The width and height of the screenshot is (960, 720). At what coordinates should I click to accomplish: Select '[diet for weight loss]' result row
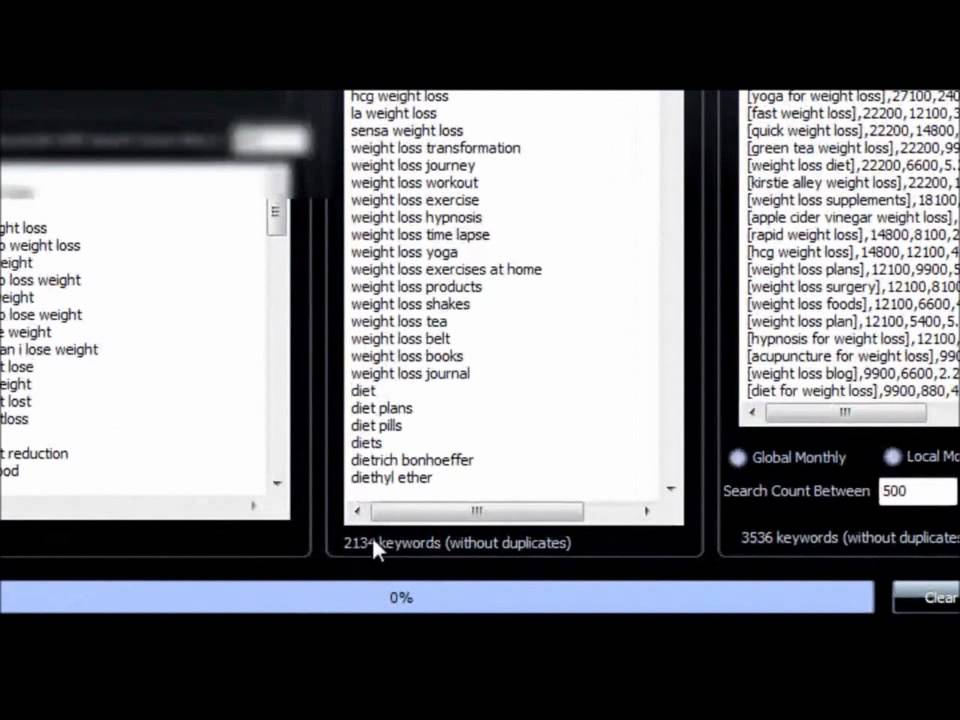pyautogui.click(x=853, y=391)
